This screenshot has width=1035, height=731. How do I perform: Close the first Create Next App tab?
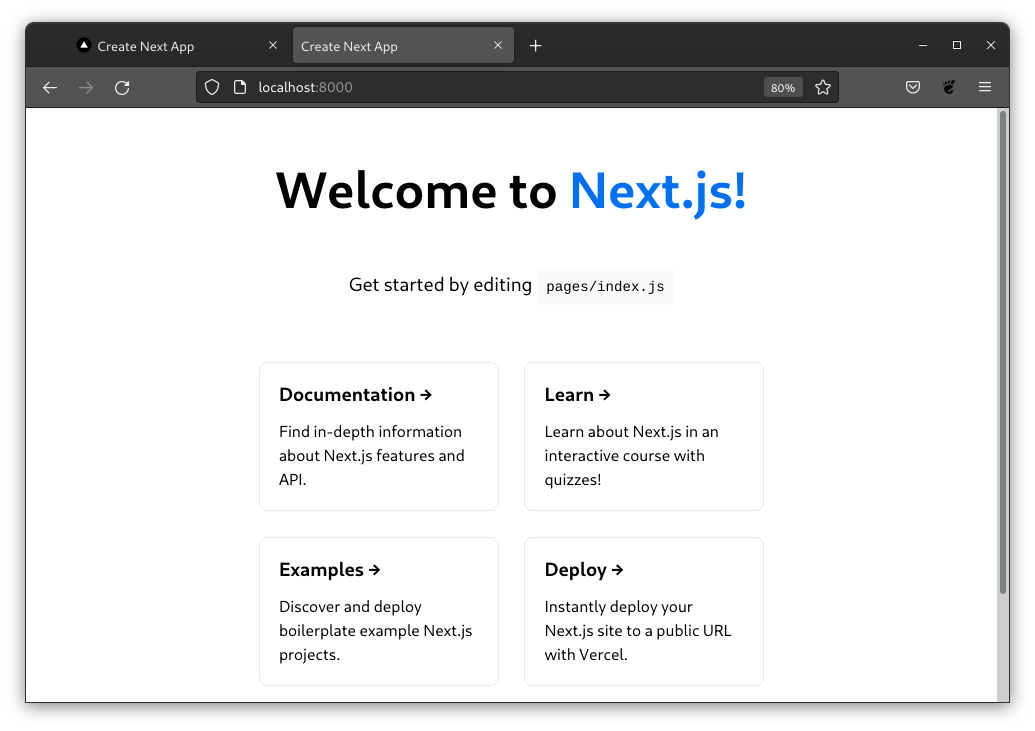pos(273,46)
